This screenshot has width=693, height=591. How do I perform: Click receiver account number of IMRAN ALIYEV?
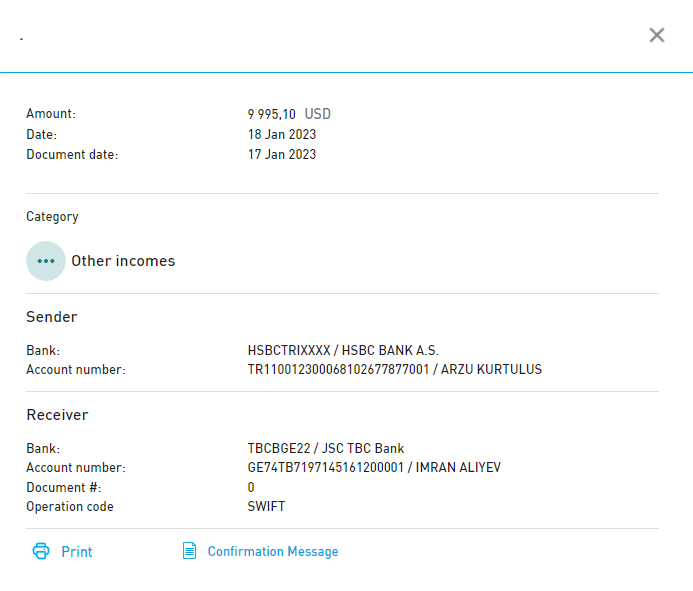pos(374,468)
